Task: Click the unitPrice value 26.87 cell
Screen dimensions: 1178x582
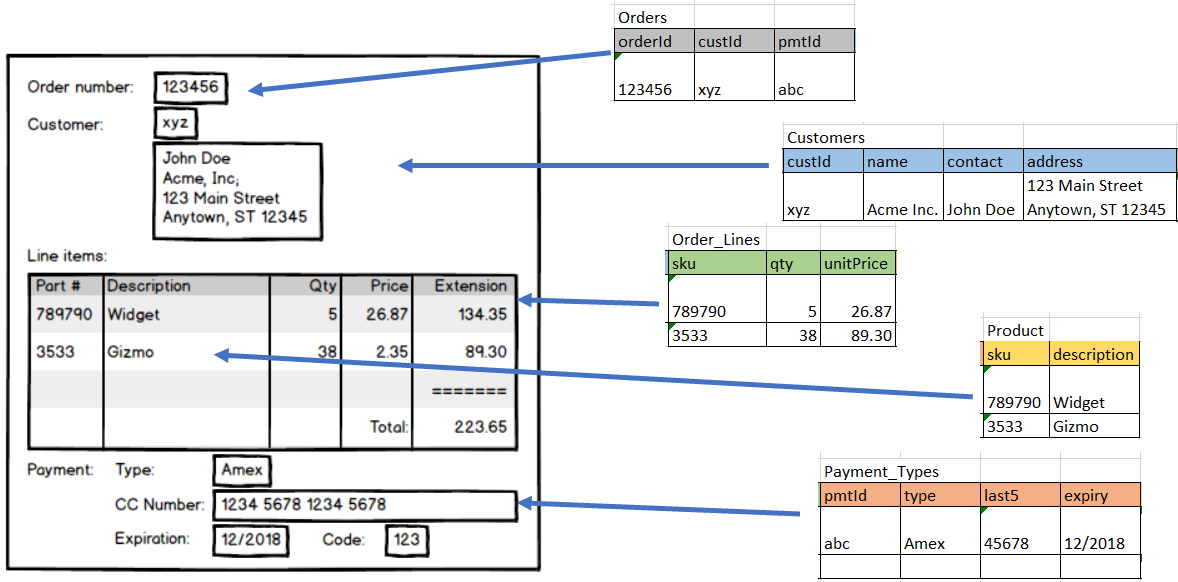Action: [x=865, y=311]
